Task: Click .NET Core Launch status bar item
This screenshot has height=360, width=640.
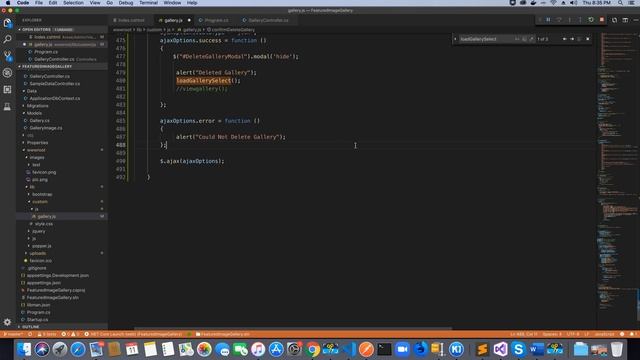Action: [x=133, y=334]
